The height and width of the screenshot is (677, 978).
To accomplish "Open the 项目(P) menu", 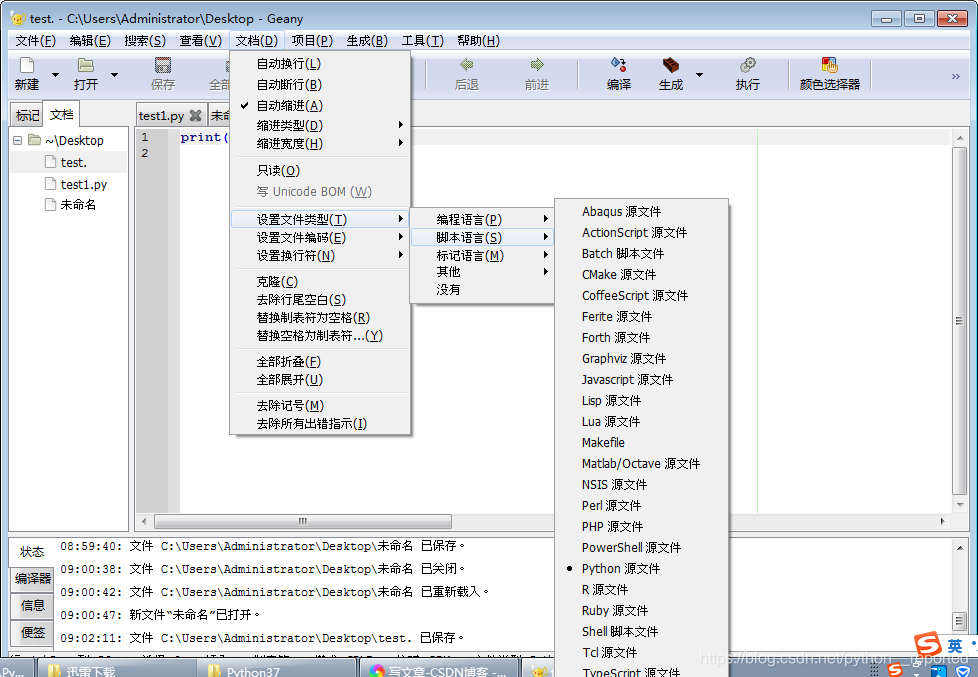I will [312, 41].
